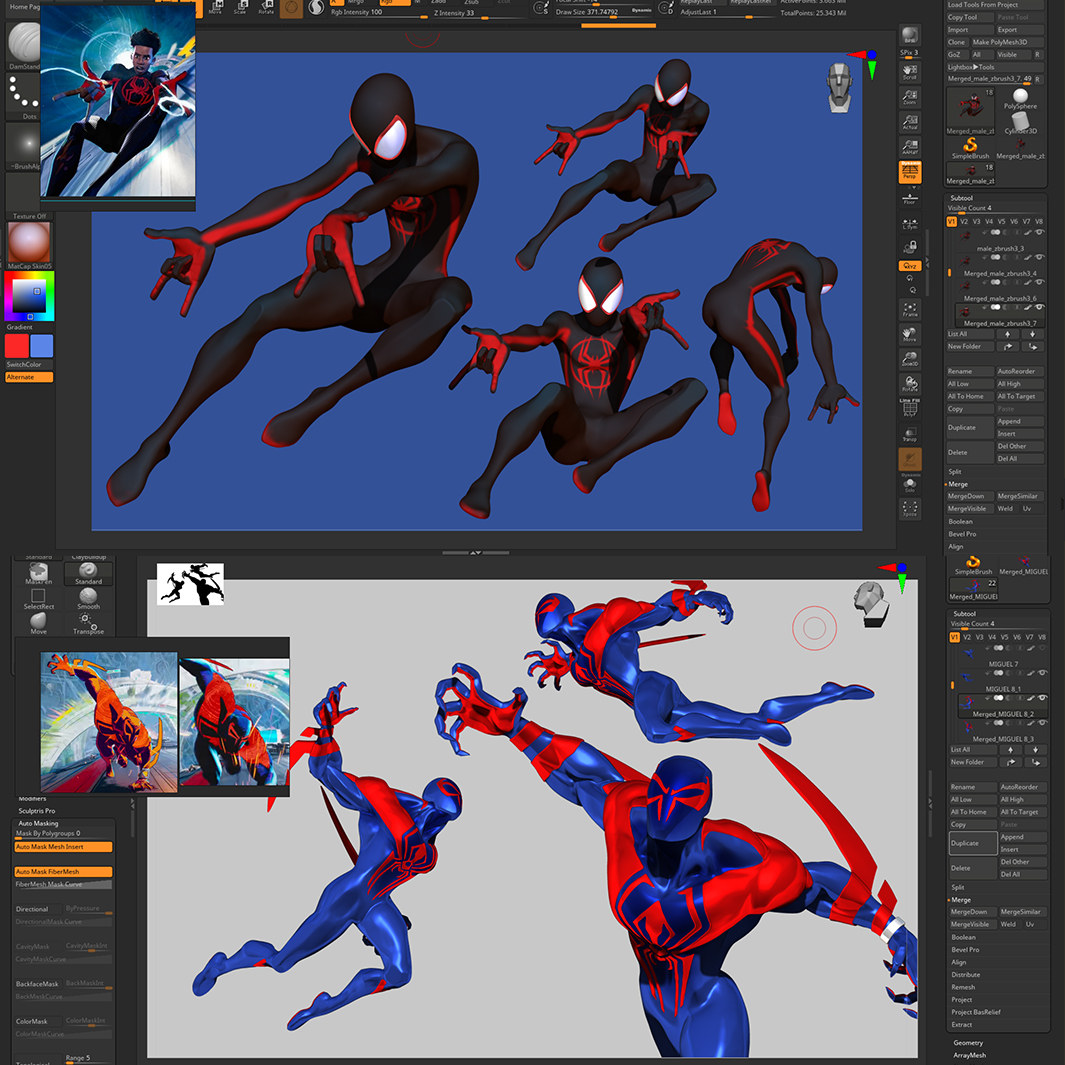Click All To Target in bottom window
Image resolution: width=1065 pixels, height=1065 pixels.
click(x=1022, y=812)
